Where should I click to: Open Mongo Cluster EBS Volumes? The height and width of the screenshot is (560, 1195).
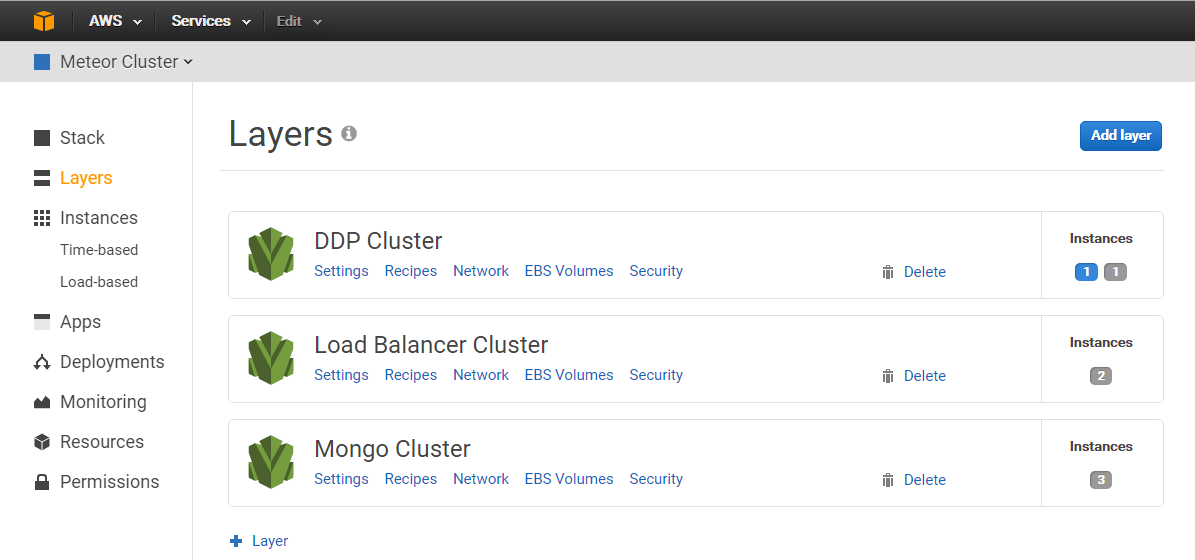point(569,479)
